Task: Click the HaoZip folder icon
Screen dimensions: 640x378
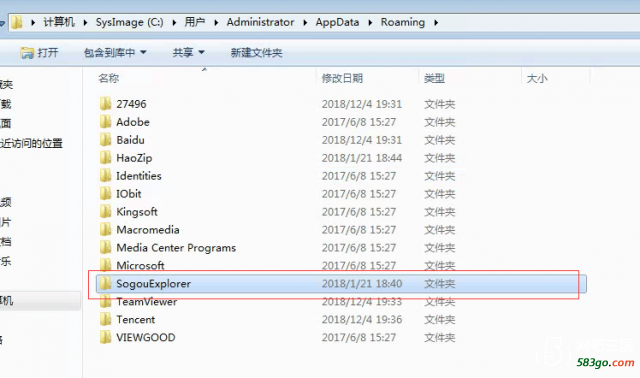Action: pos(105,158)
